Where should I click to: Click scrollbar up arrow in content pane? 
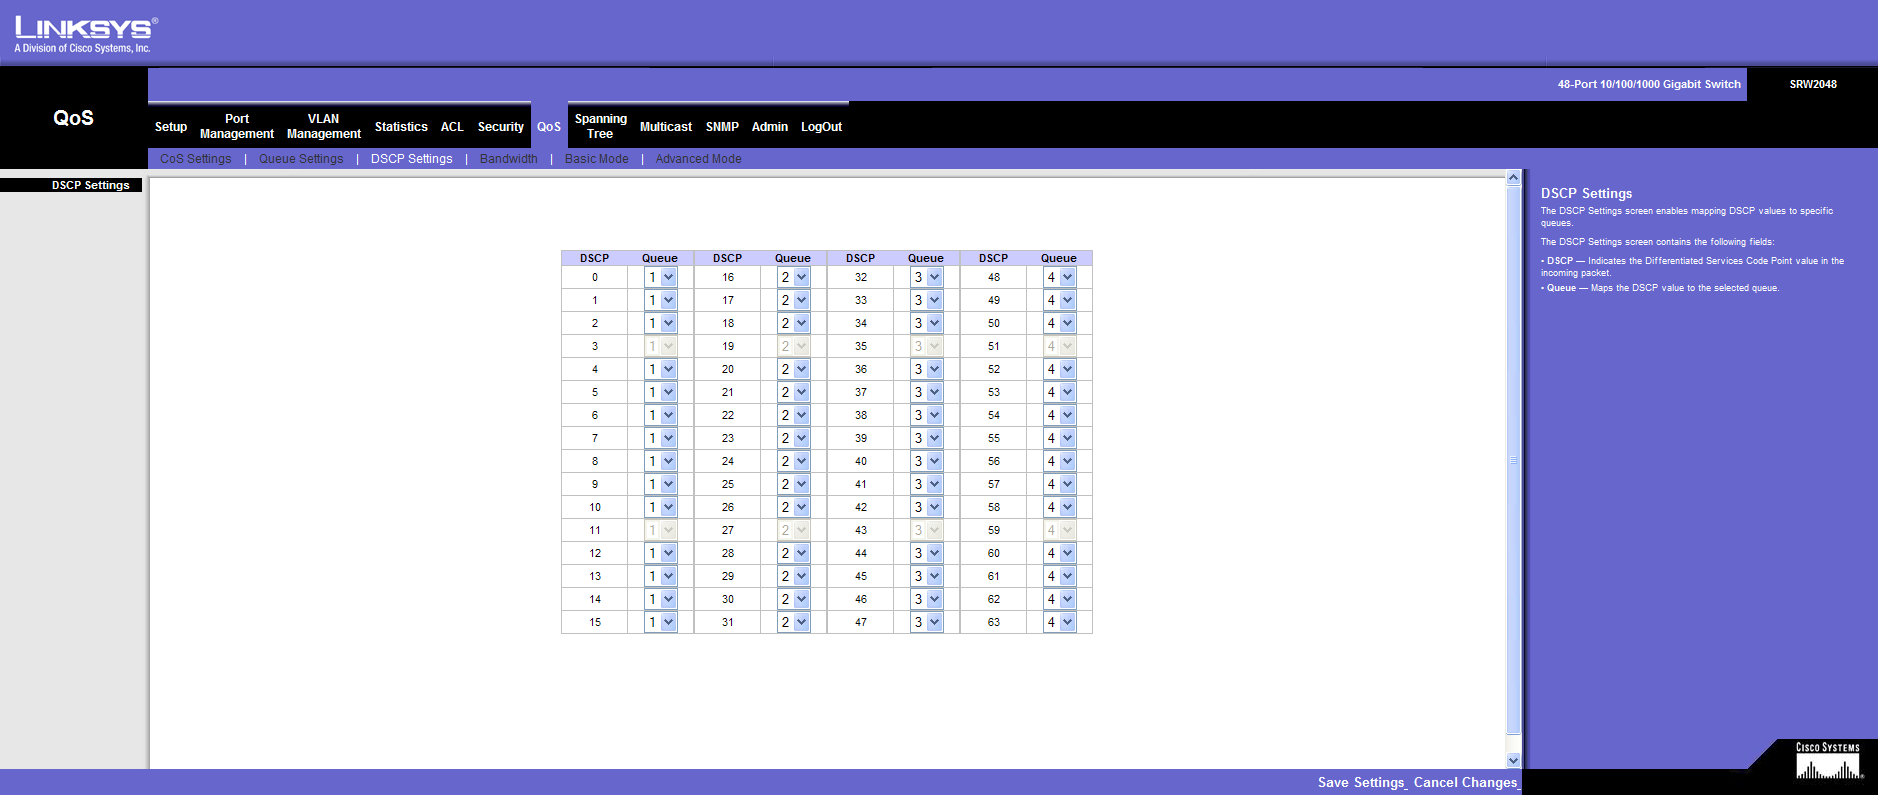coord(1513,178)
